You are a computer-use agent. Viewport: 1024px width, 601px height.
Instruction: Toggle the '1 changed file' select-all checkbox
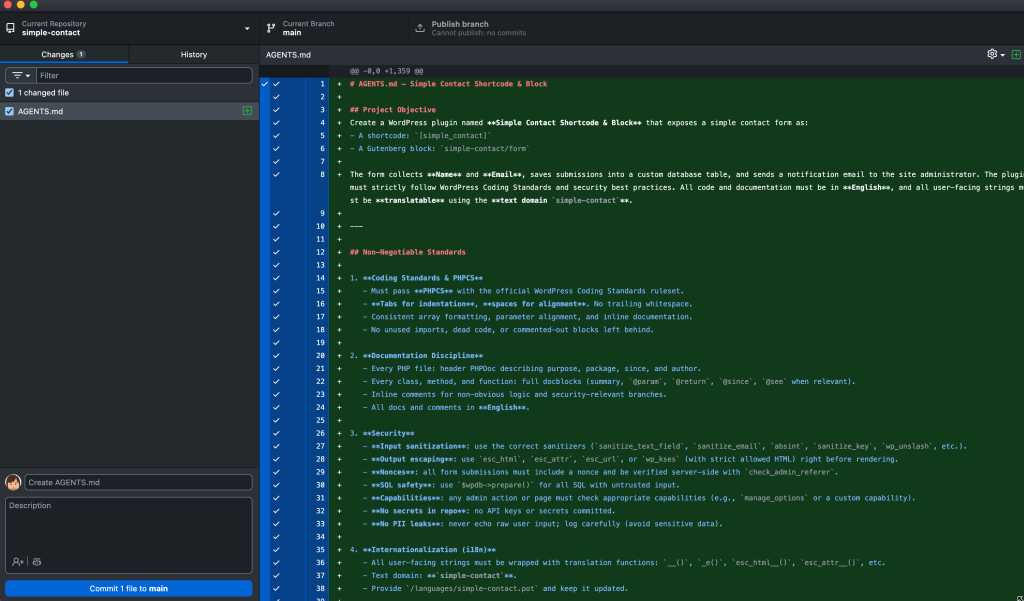click(x=9, y=93)
